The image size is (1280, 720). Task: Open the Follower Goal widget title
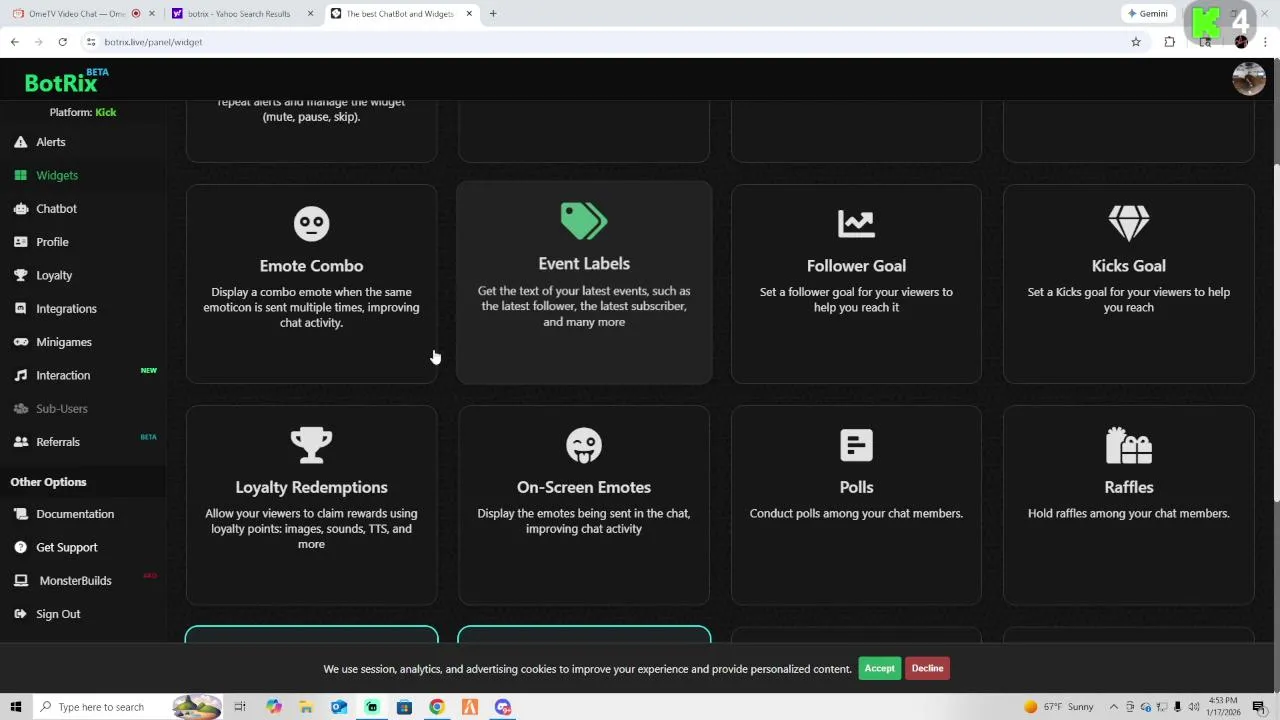click(x=856, y=266)
